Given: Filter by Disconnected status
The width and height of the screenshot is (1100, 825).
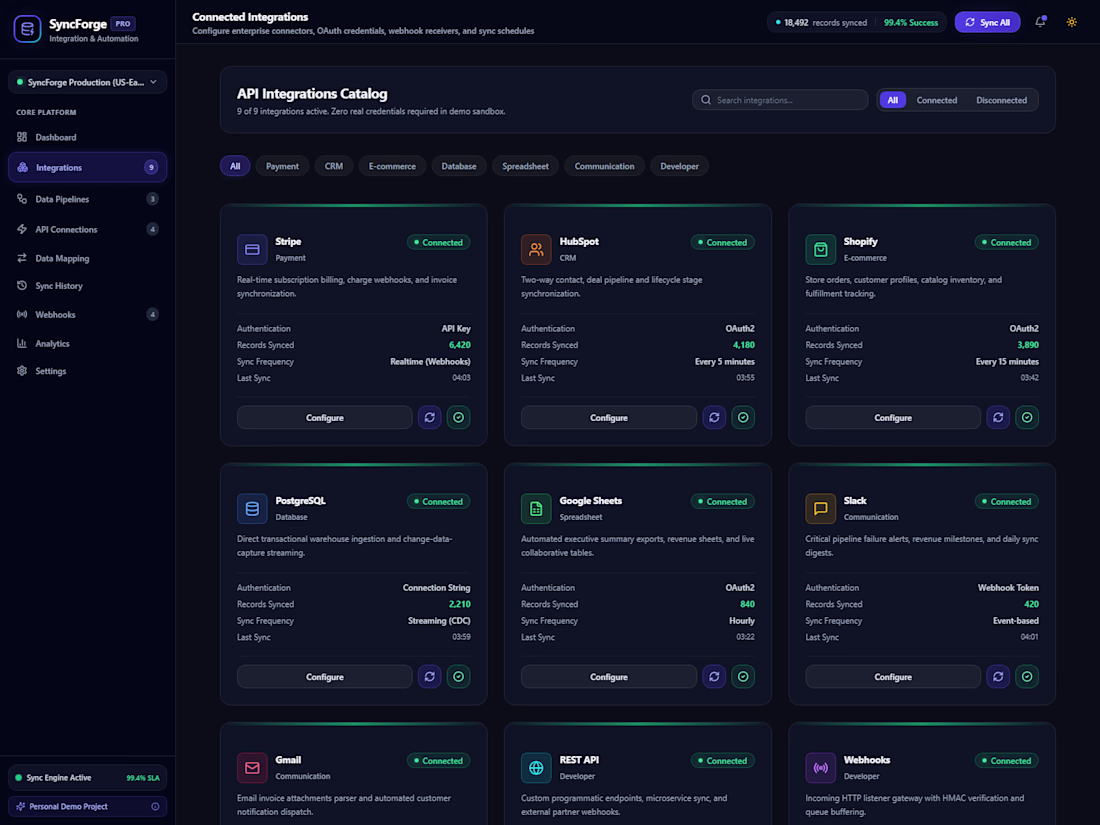Looking at the screenshot, I should click(1001, 100).
